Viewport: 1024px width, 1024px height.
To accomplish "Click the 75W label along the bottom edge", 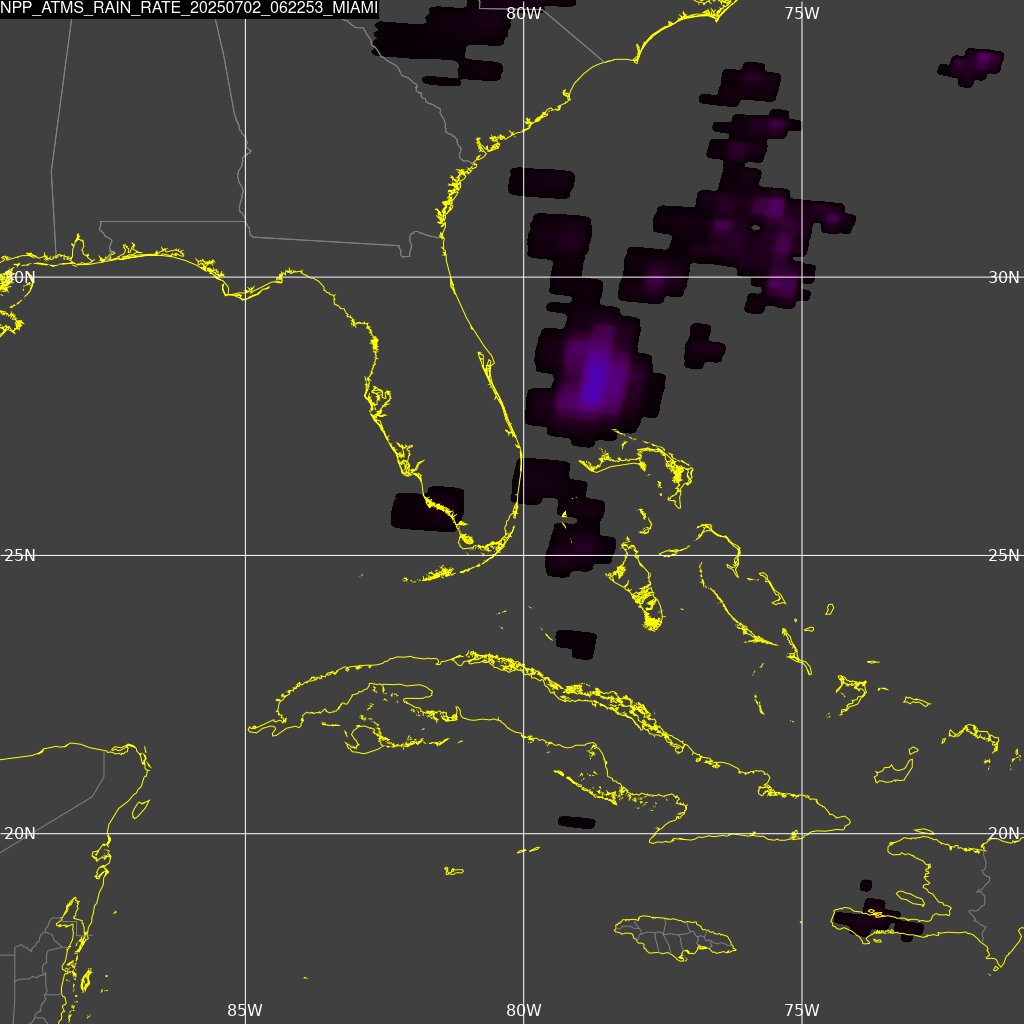I will pos(802,1010).
